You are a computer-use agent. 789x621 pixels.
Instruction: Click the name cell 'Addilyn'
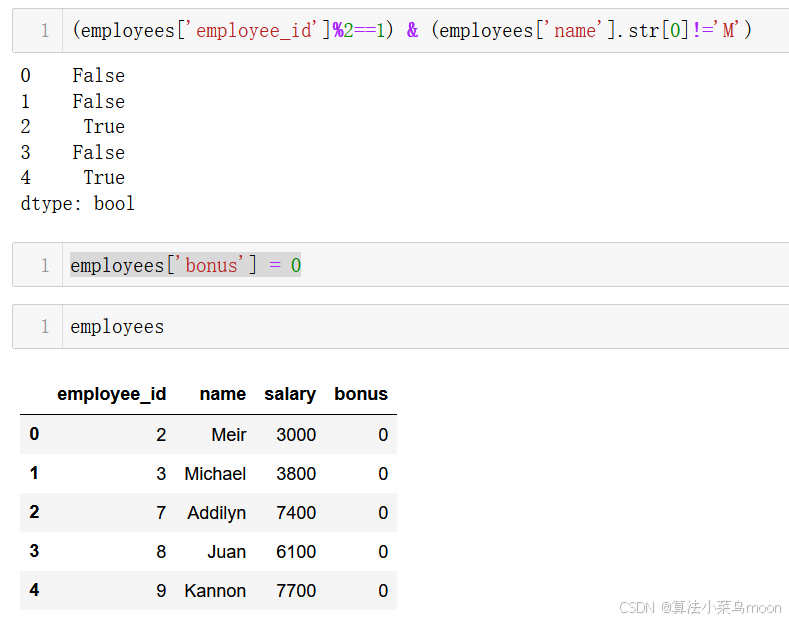point(216,513)
